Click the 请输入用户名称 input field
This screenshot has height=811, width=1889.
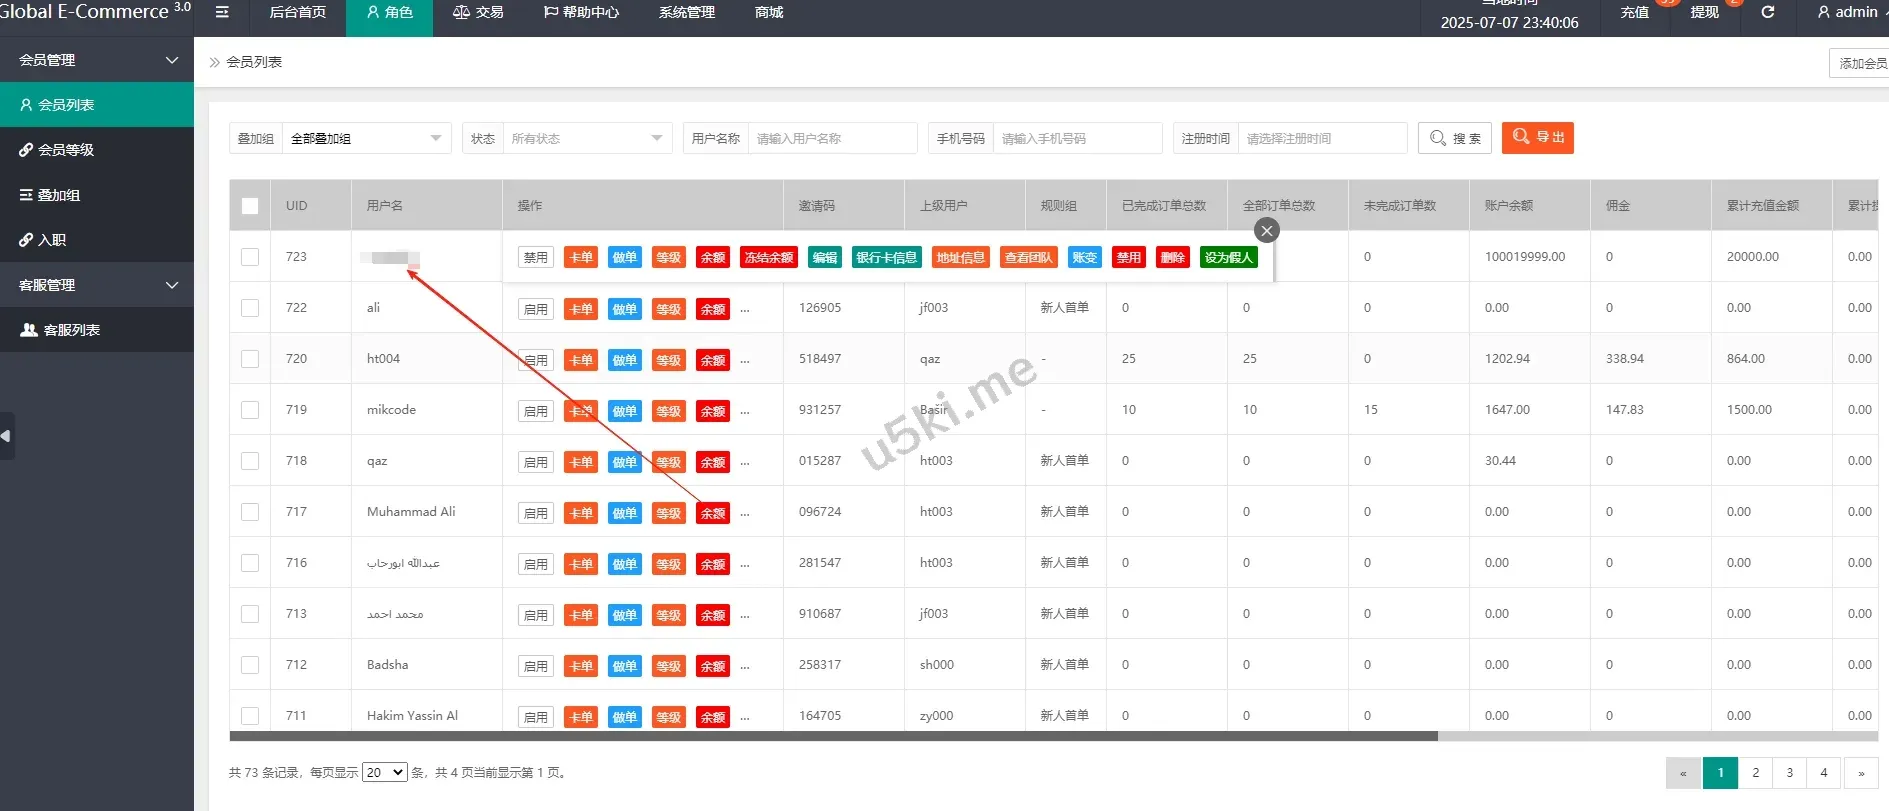point(831,139)
